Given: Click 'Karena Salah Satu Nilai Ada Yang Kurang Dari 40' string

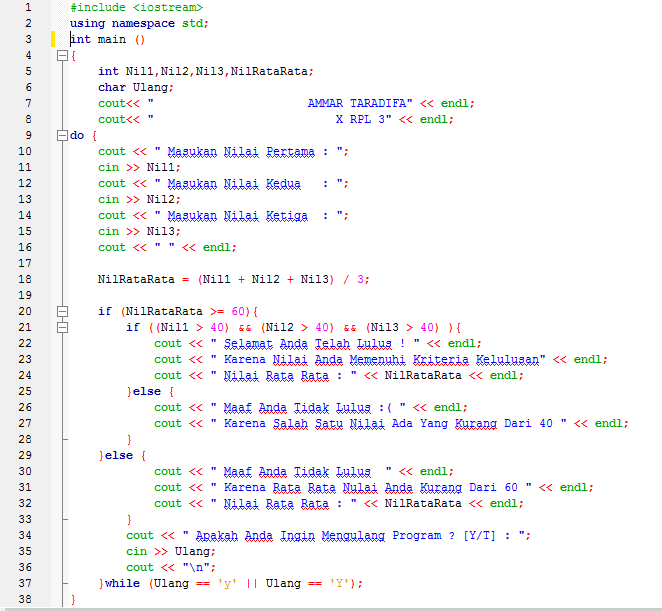Looking at the screenshot, I should pyautogui.click(x=388, y=424).
